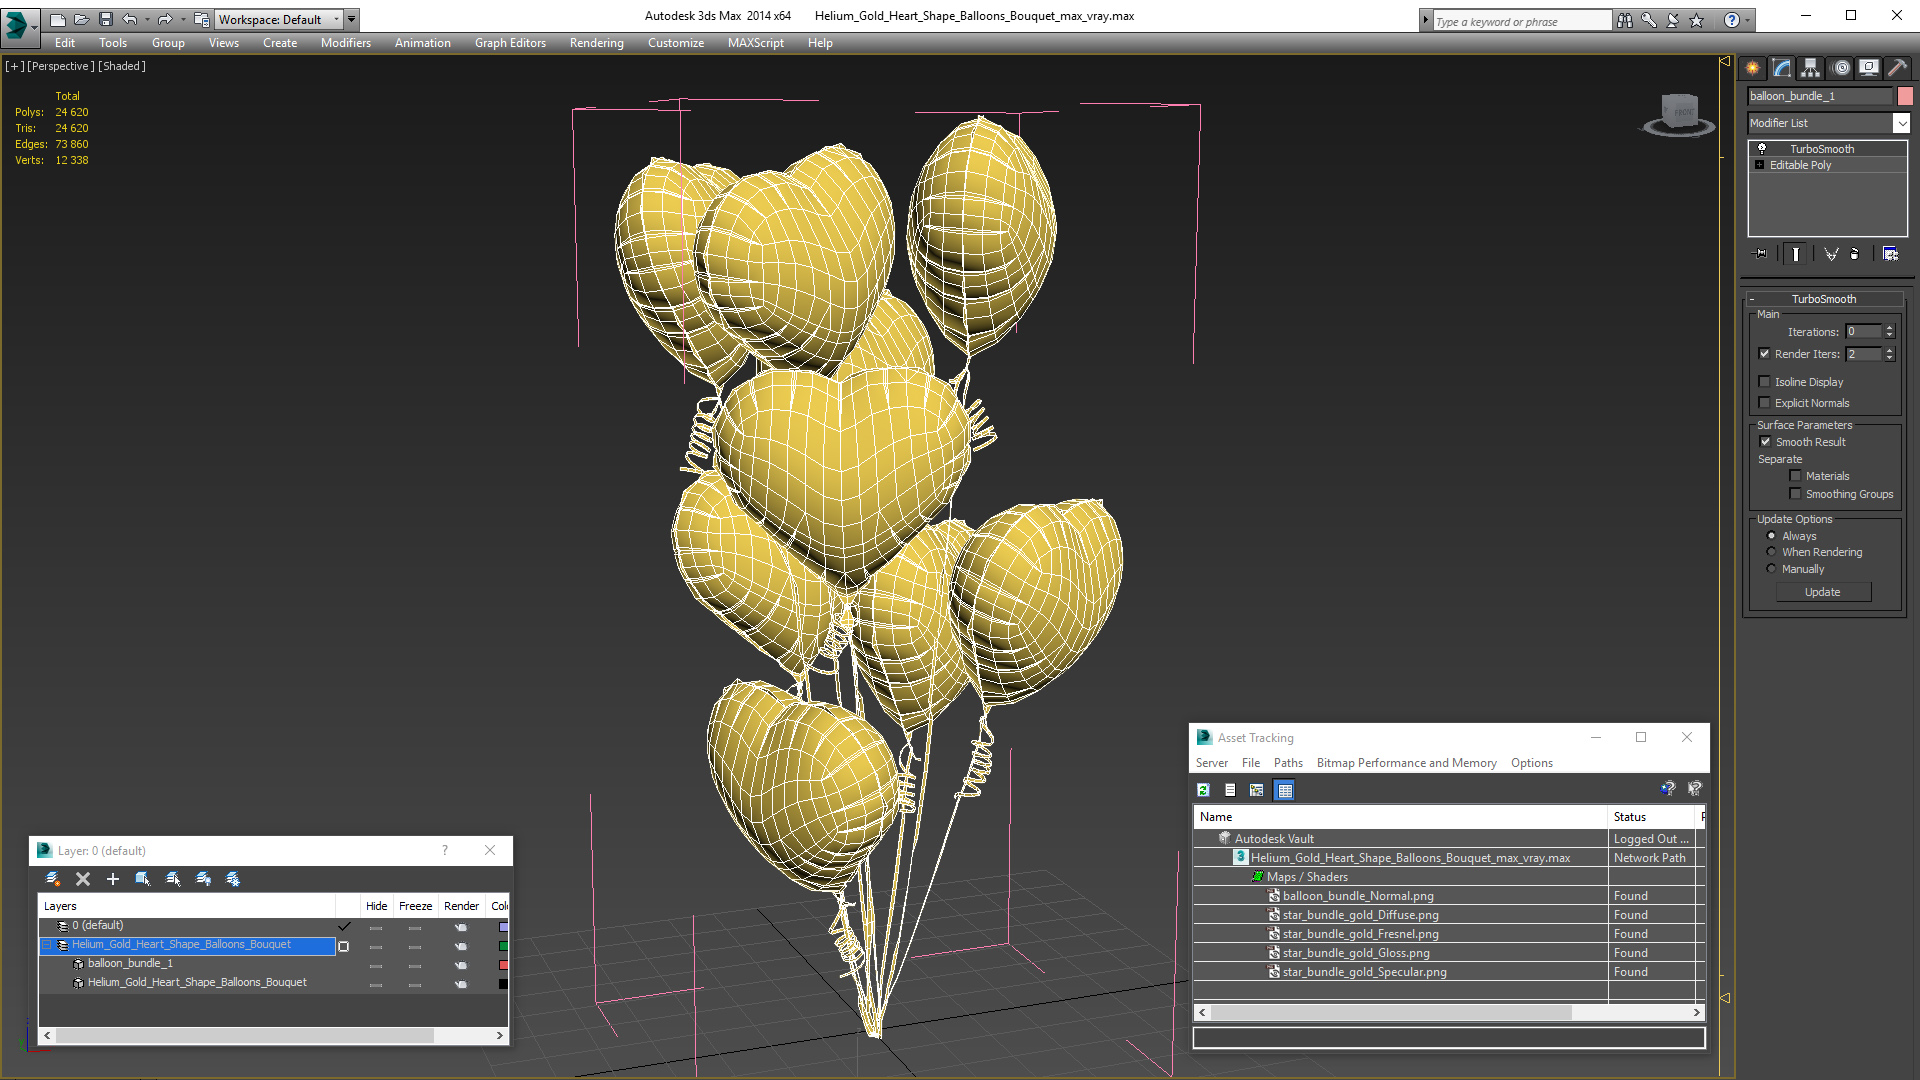Open the Create command panel tab

pyautogui.click(x=1752, y=68)
